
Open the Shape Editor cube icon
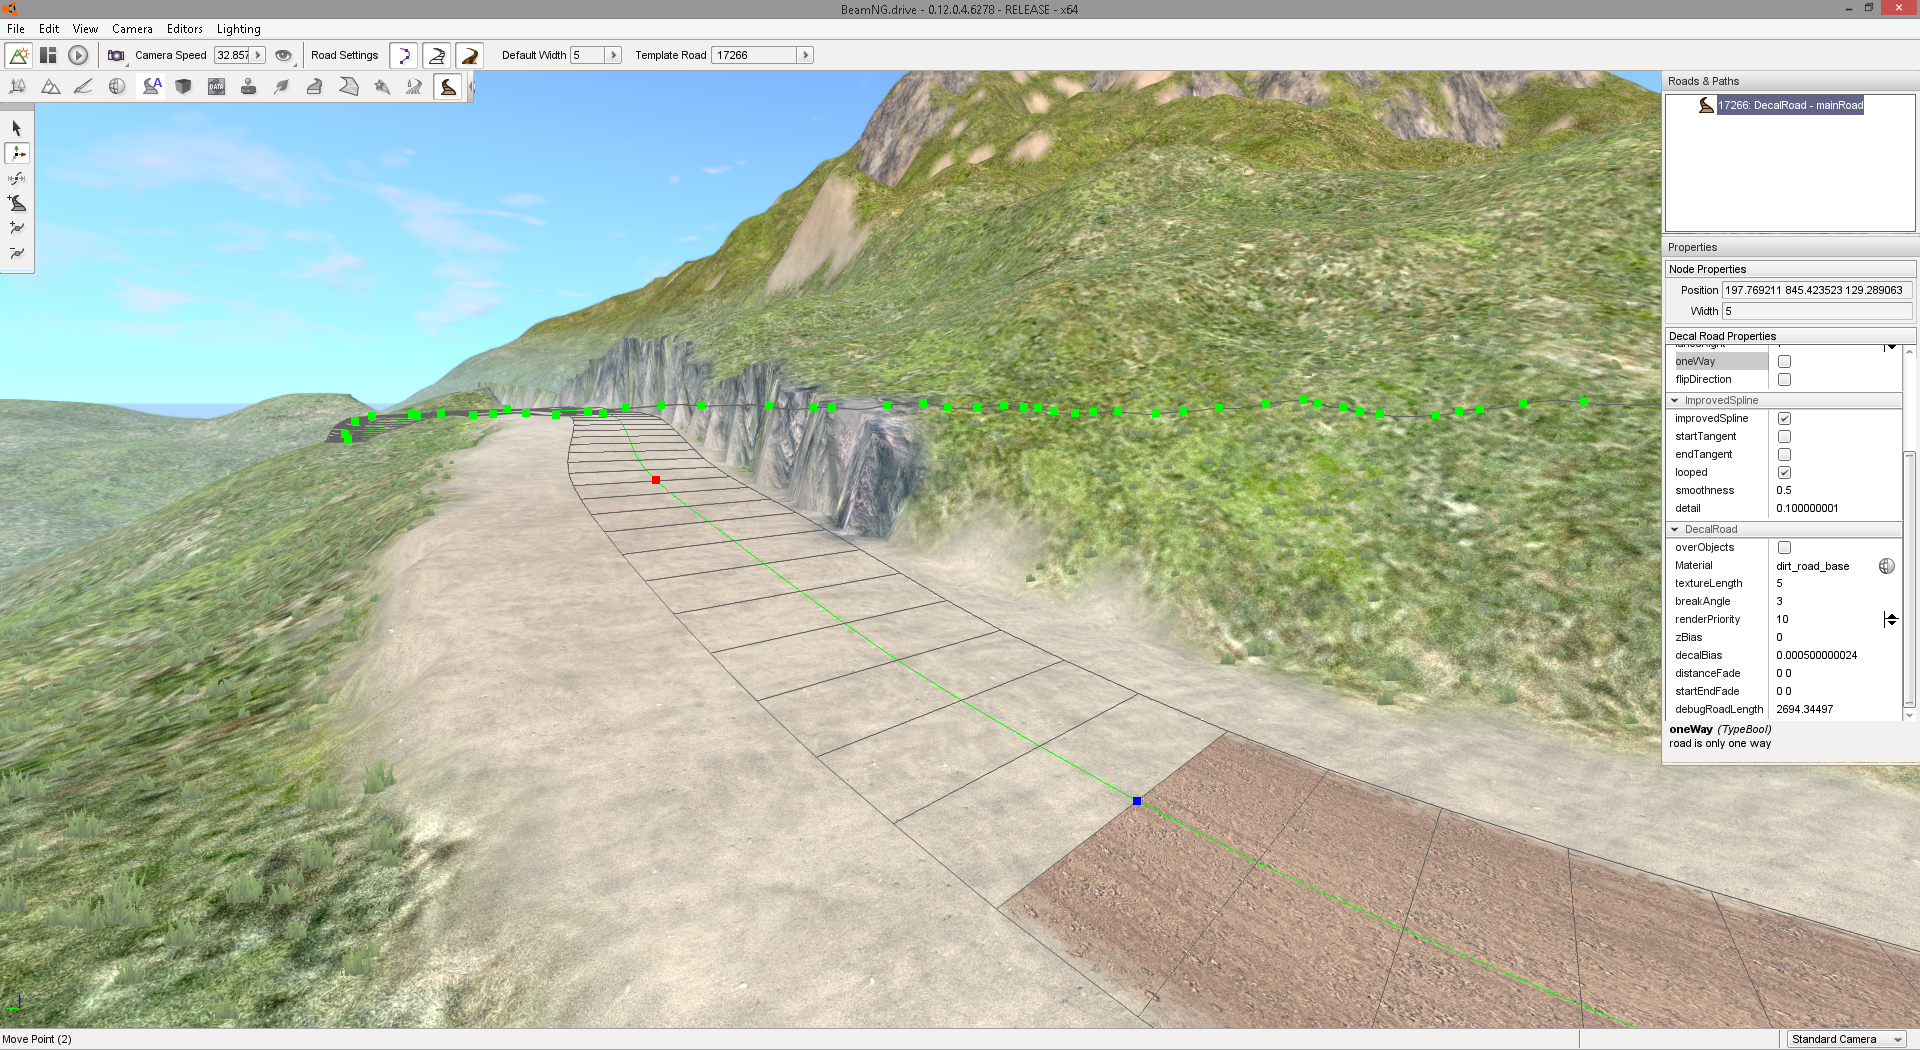tap(183, 87)
